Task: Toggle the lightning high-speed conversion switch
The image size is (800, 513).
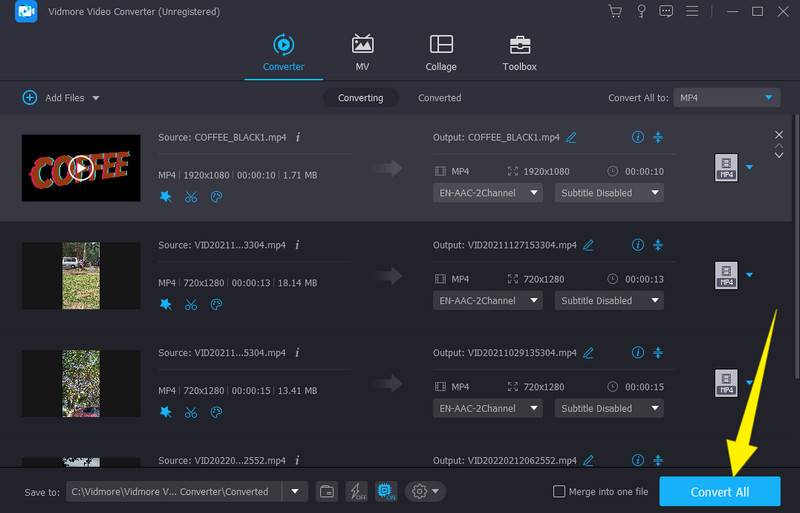Action: [356, 491]
